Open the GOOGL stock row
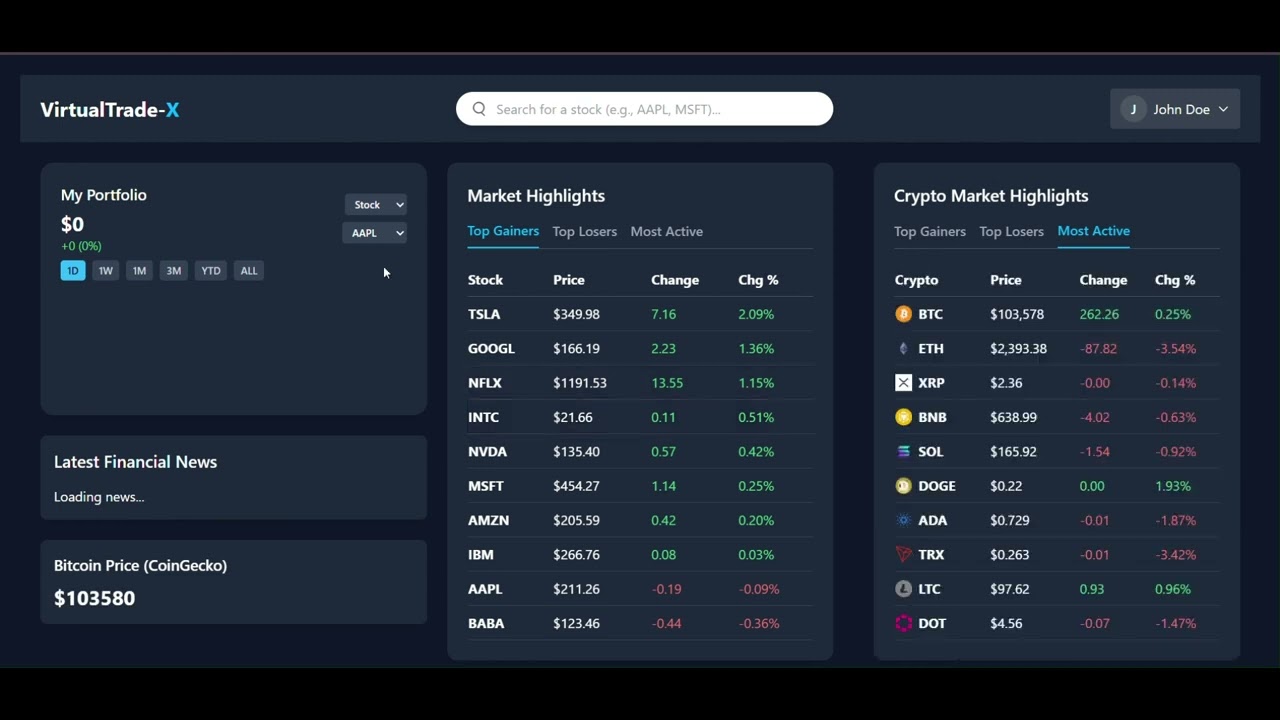Screen dimensions: 1280x720 [640, 348]
